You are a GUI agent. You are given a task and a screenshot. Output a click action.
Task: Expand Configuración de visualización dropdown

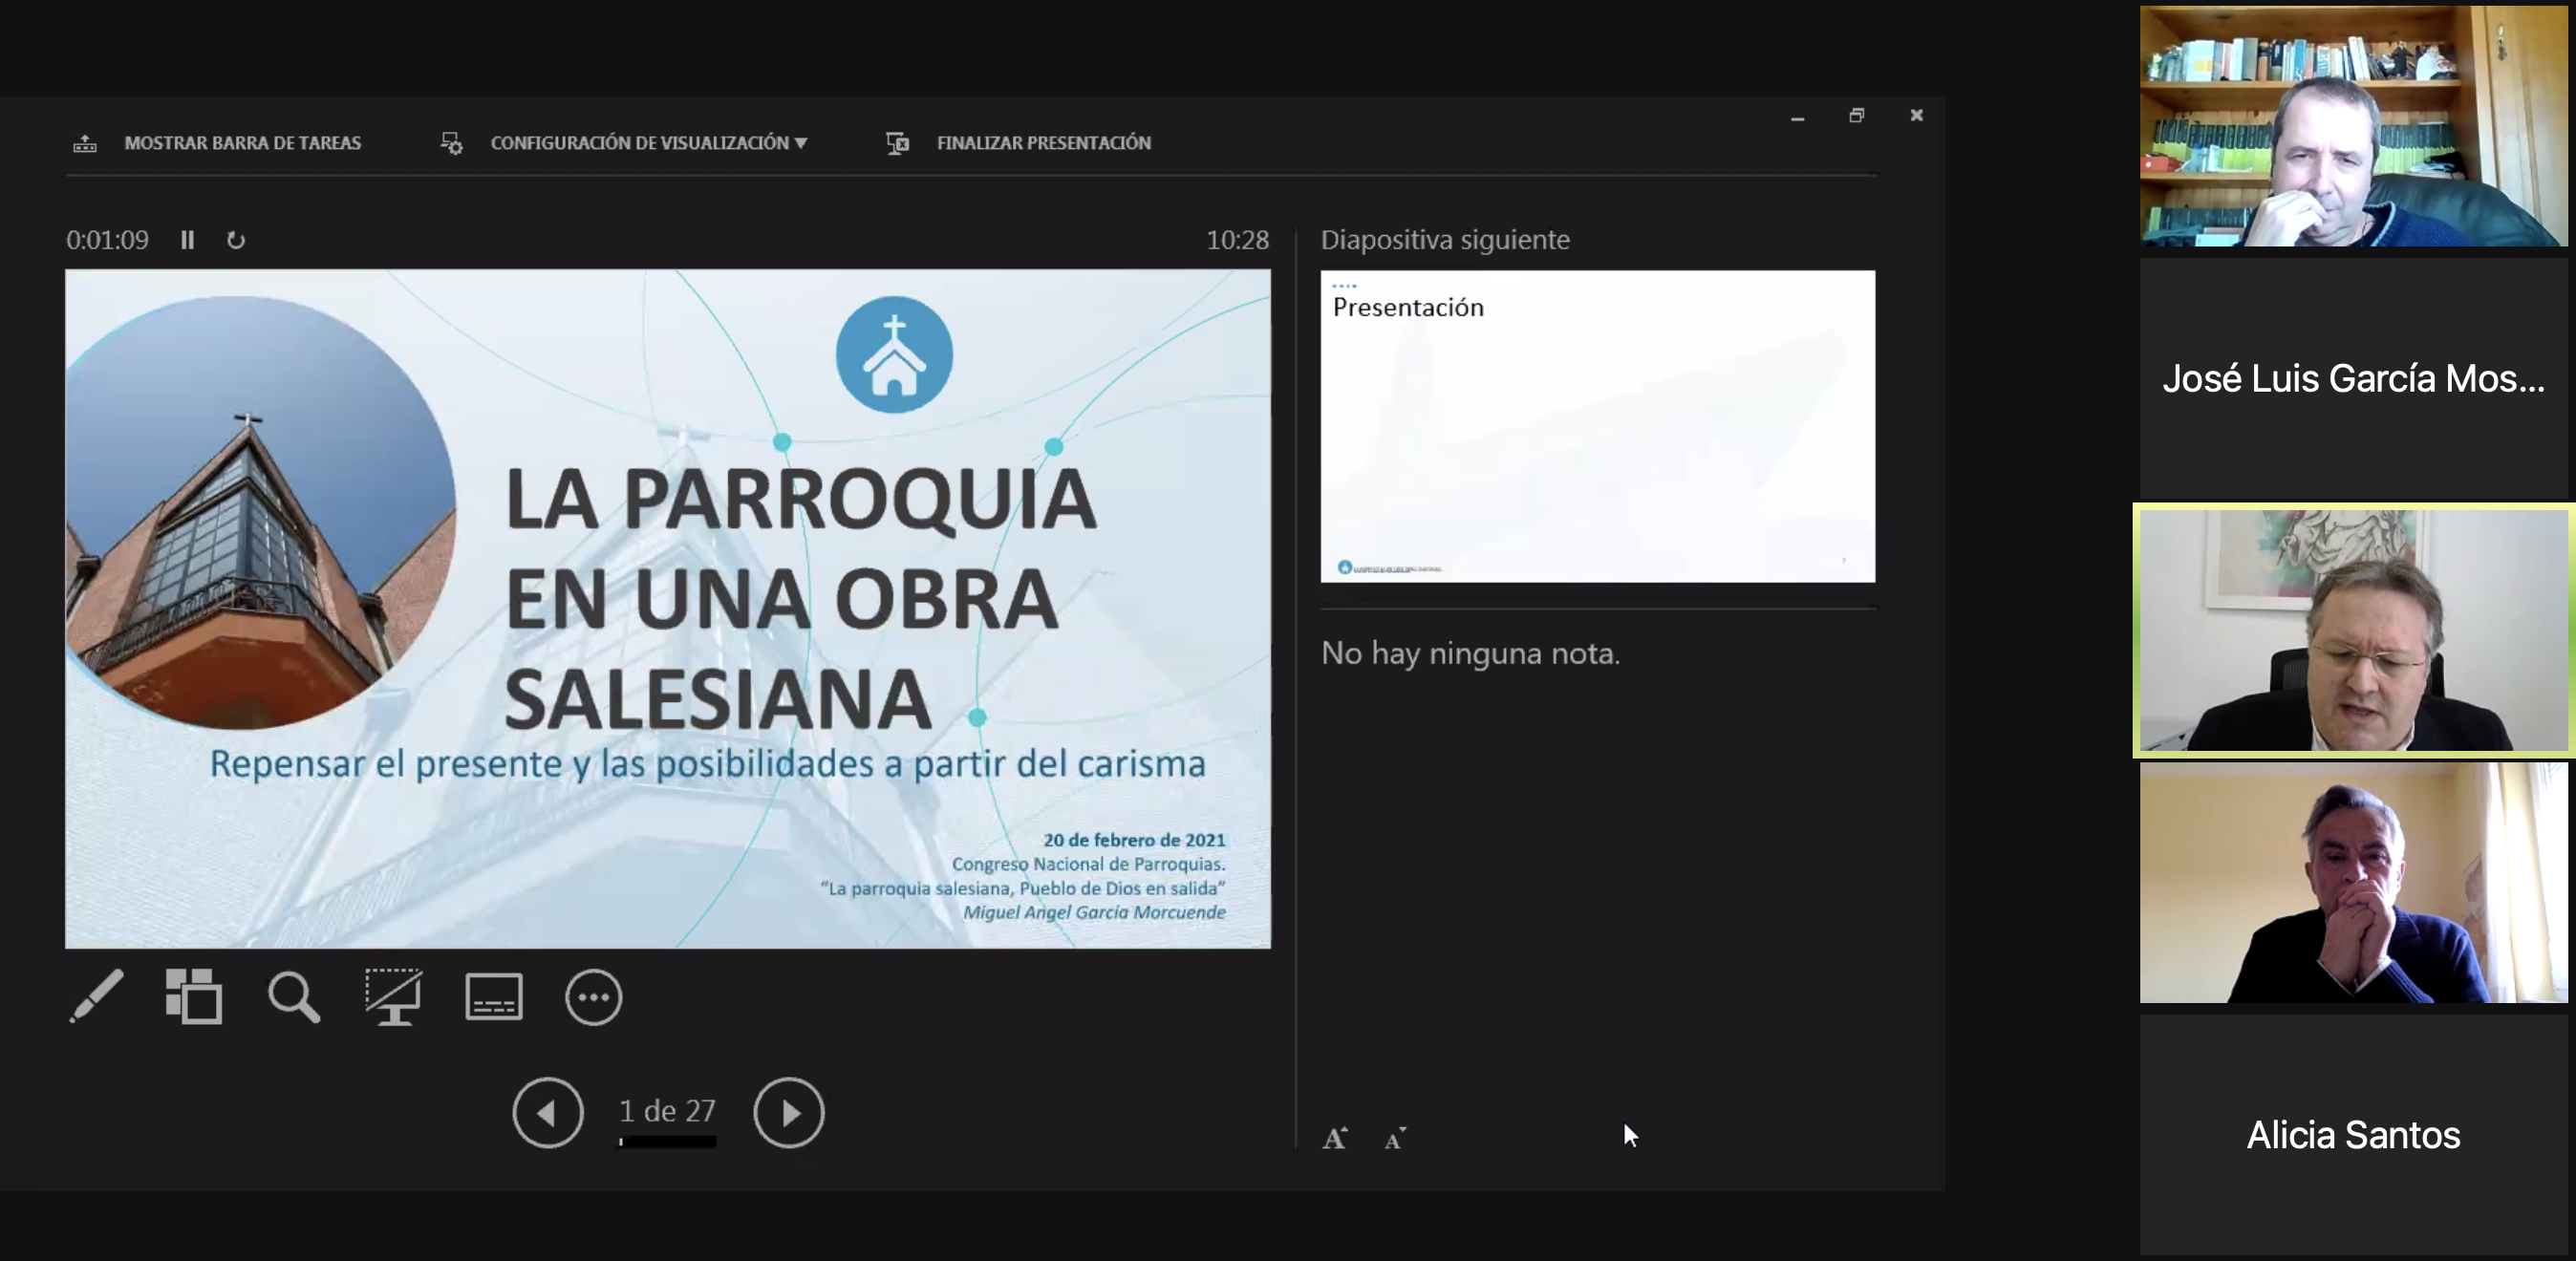tap(648, 143)
